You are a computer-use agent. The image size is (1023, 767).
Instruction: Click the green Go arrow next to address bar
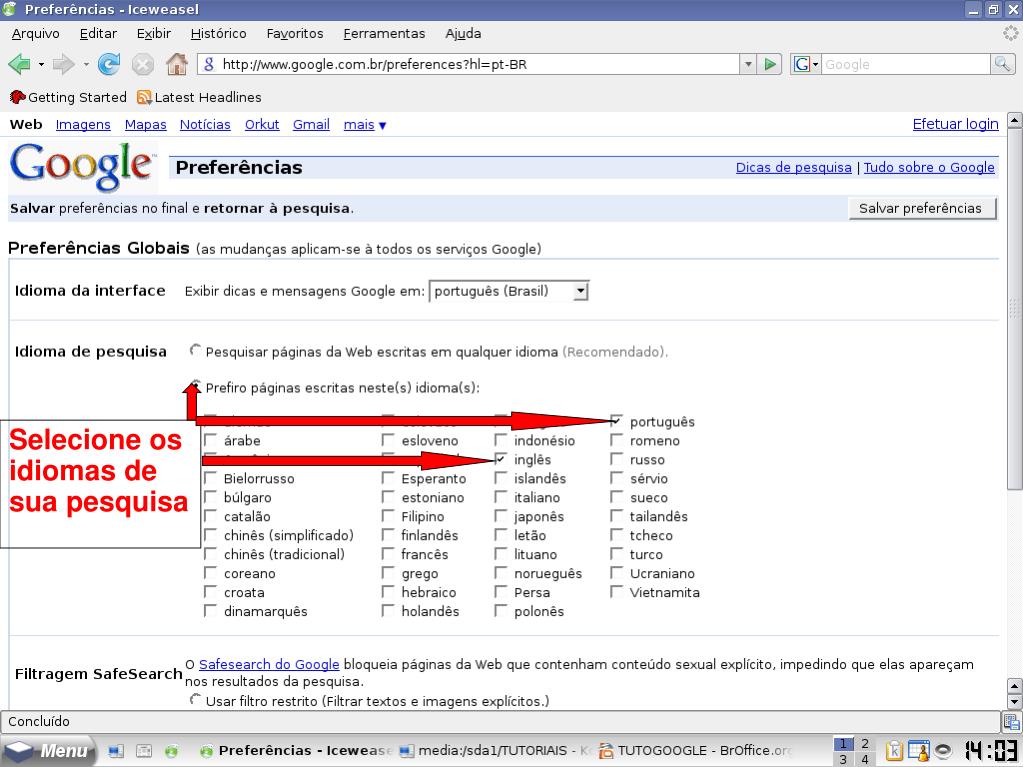pyautogui.click(x=770, y=64)
